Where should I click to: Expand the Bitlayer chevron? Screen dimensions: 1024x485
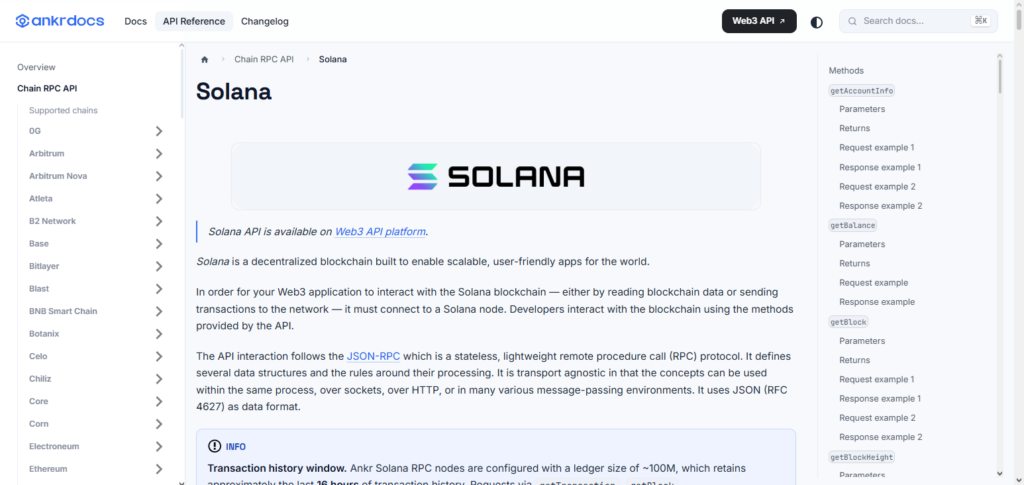tap(159, 266)
